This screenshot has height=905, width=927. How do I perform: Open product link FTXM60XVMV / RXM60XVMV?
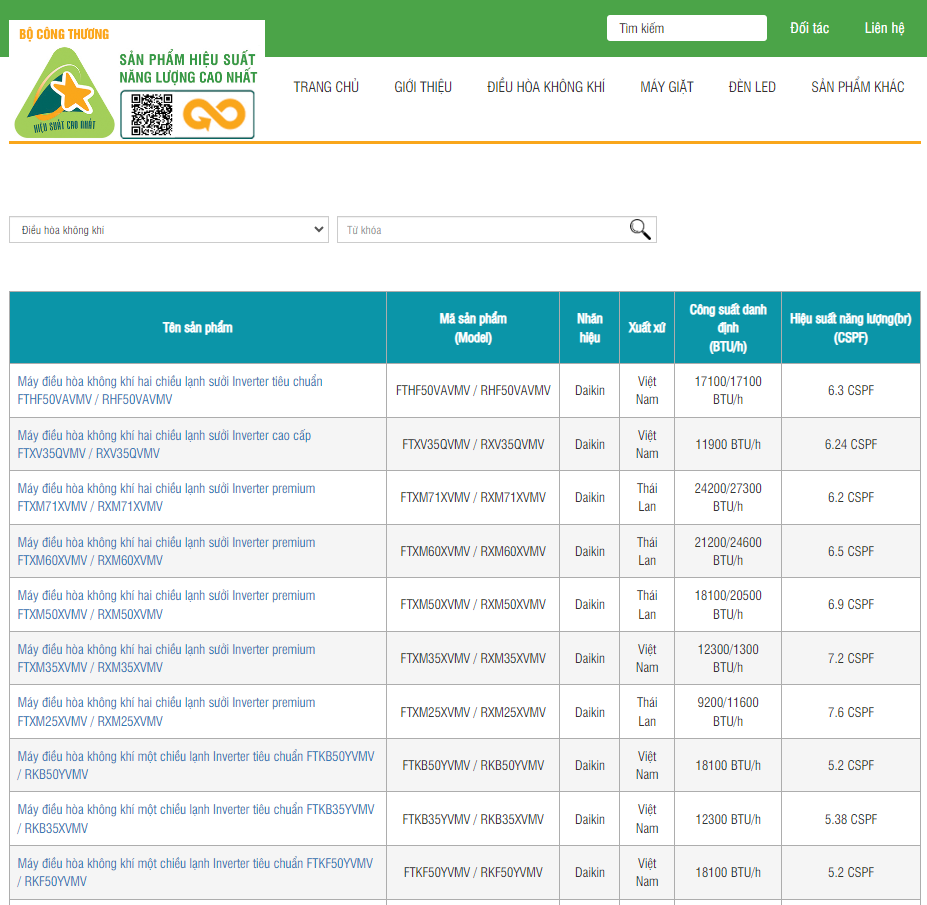tap(166, 551)
